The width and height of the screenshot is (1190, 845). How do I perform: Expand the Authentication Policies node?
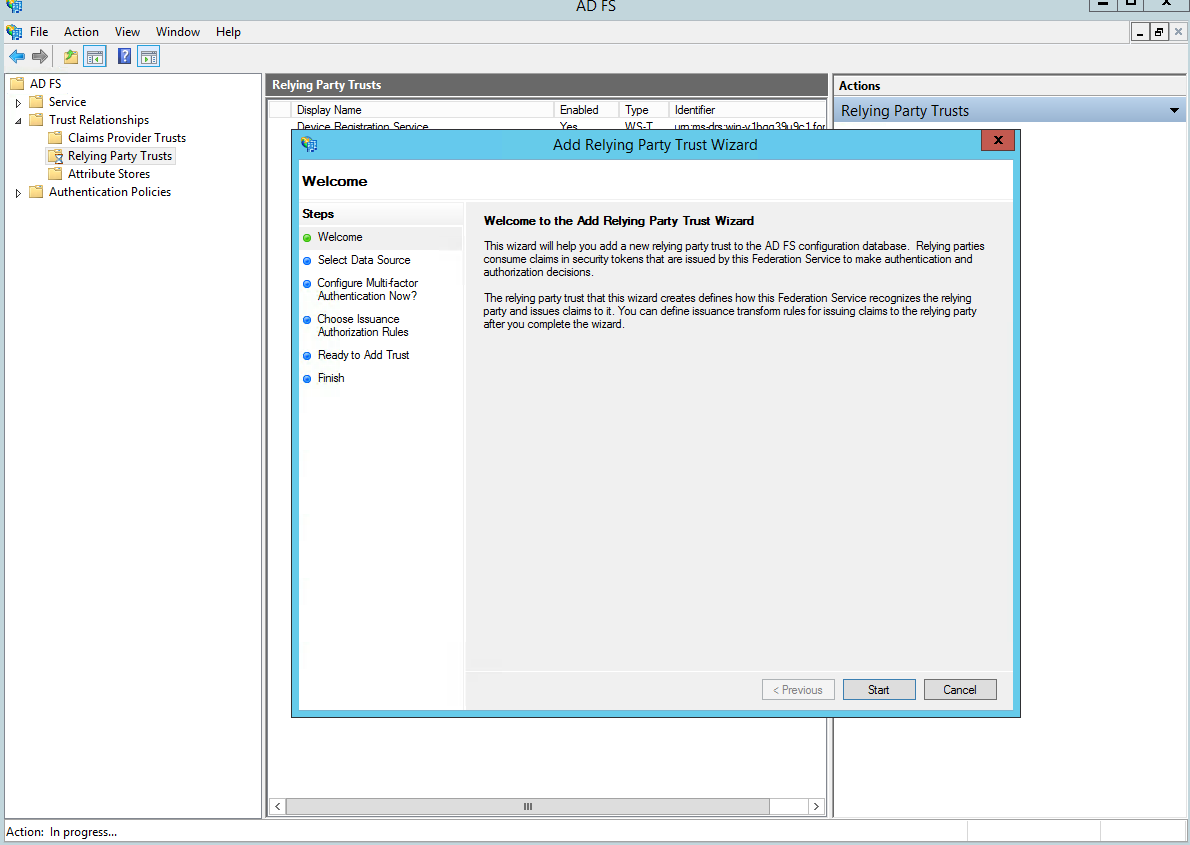pyautogui.click(x=18, y=193)
